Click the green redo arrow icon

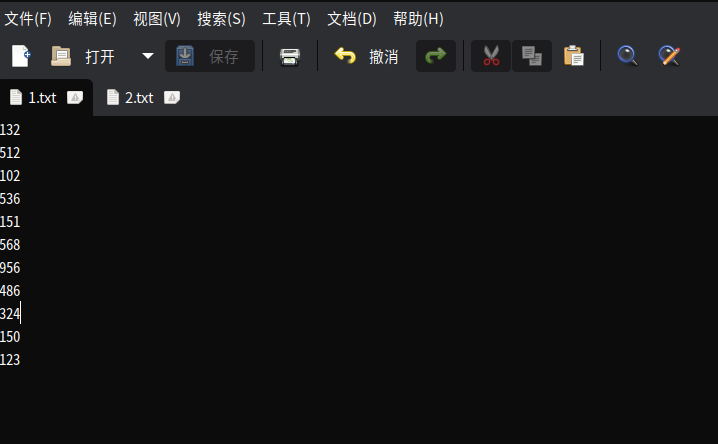click(x=435, y=56)
